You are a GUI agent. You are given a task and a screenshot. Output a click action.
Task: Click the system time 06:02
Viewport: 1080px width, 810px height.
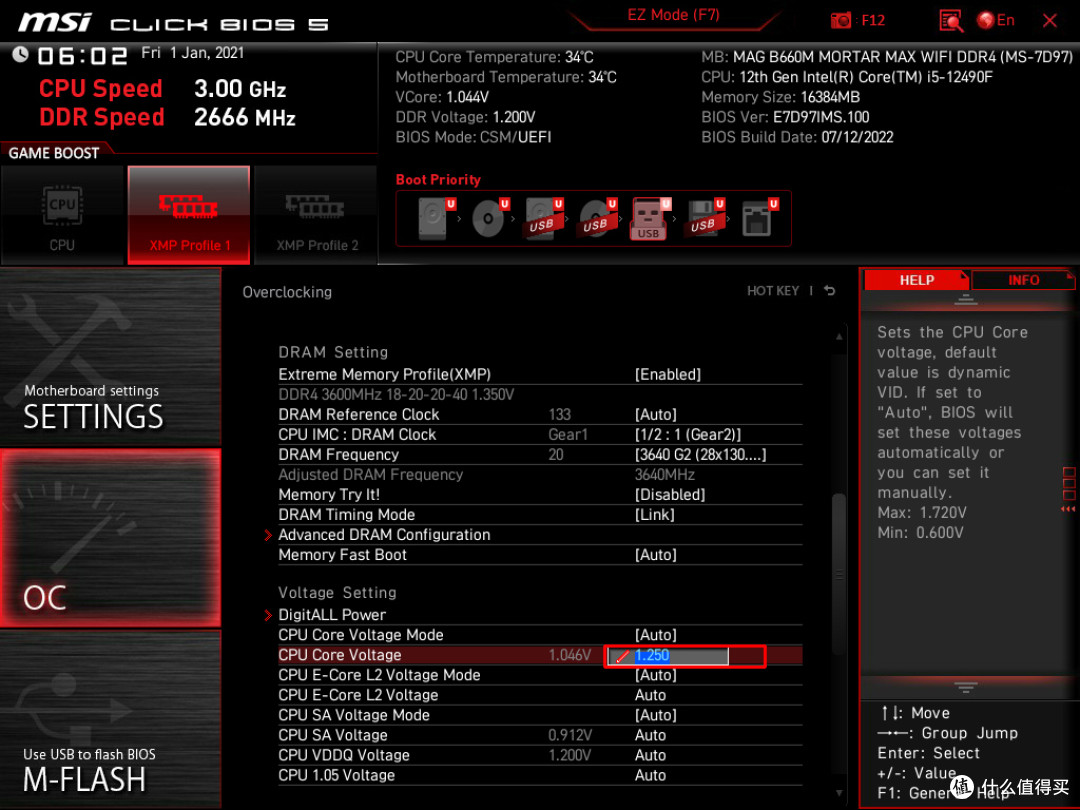tap(82, 56)
